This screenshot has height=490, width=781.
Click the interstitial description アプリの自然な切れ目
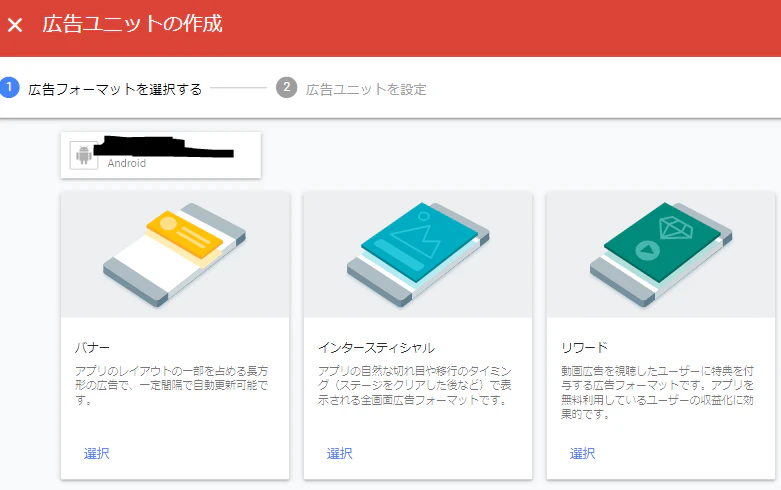click(415, 385)
